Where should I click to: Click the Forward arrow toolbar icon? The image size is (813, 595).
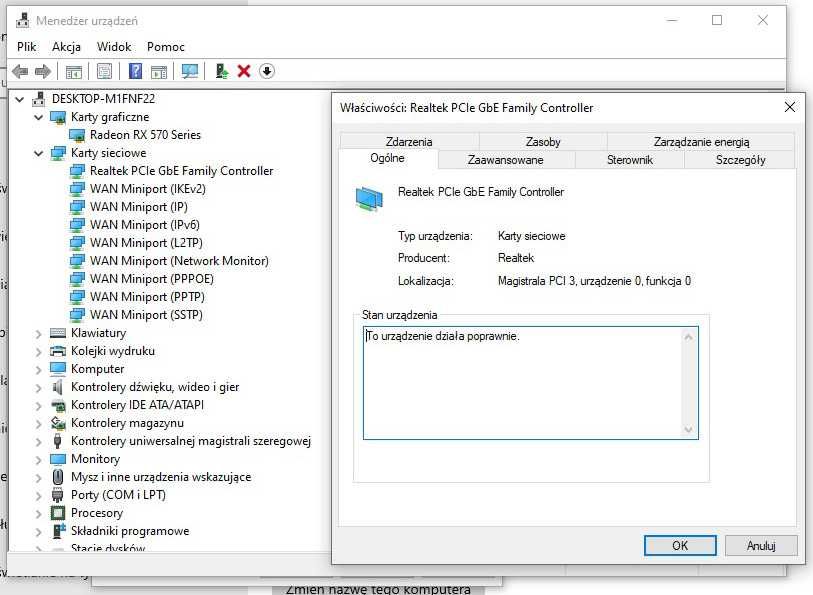pyautogui.click(x=43, y=71)
